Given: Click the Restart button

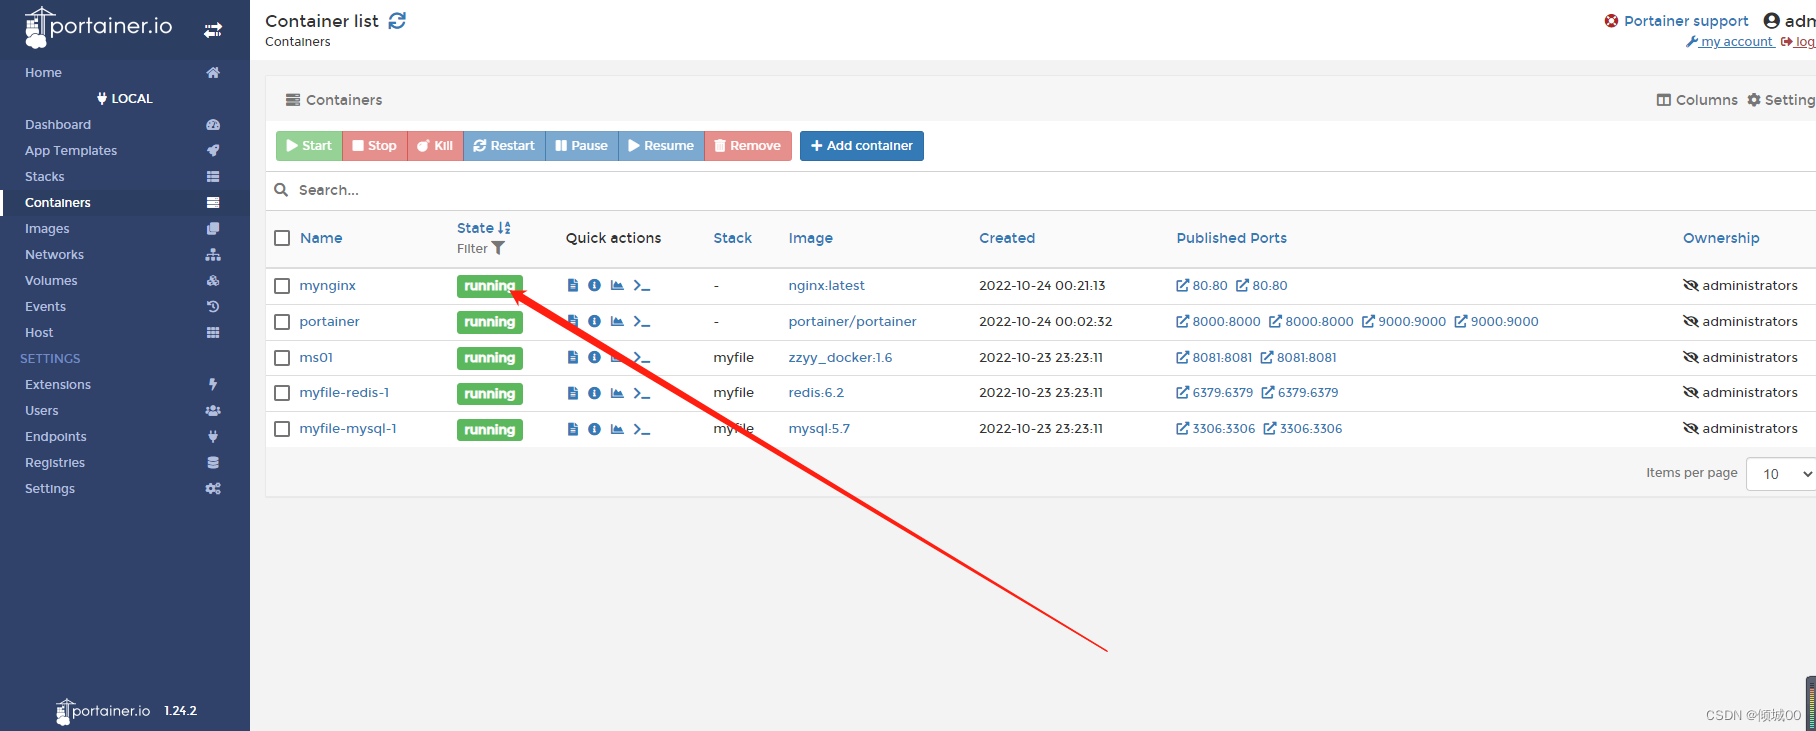Looking at the screenshot, I should click(x=504, y=146).
